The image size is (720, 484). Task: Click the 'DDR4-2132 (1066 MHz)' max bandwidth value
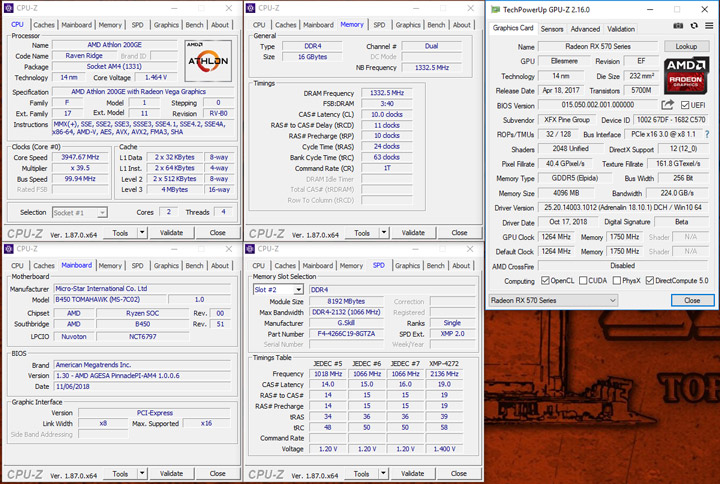pyautogui.click(x=346, y=312)
